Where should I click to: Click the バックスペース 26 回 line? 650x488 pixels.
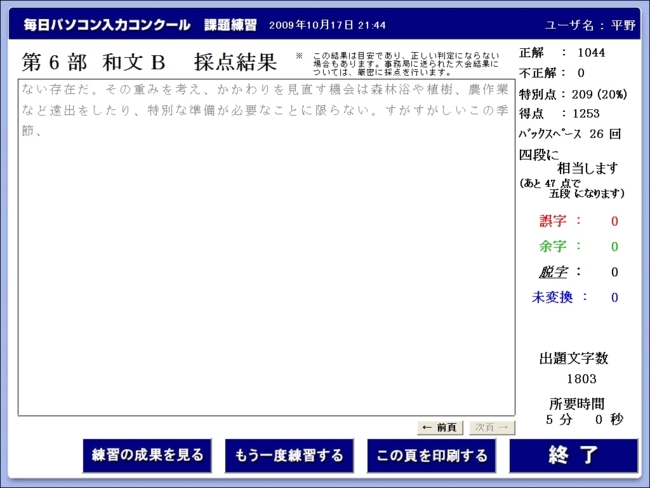coord(570,134)
